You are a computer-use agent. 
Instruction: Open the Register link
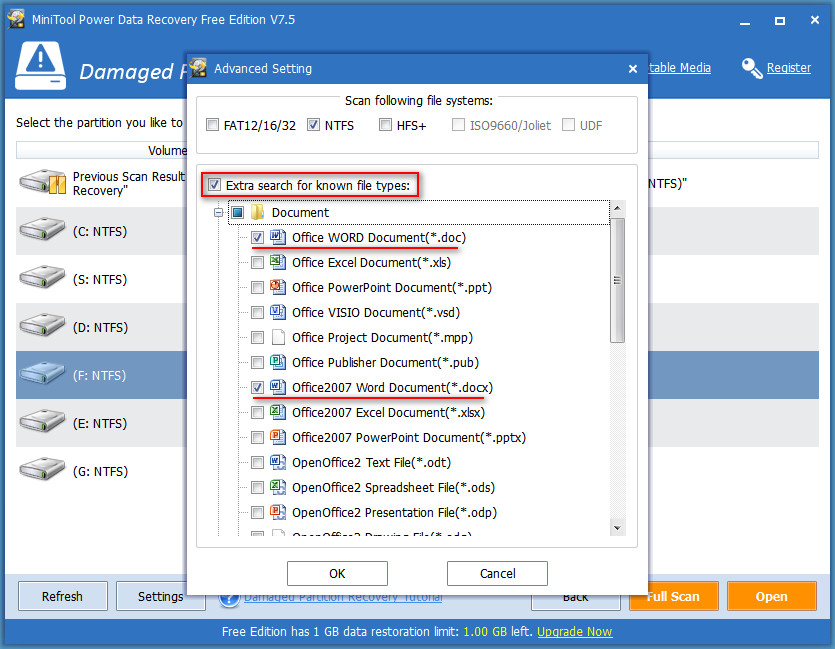[789, 68]
